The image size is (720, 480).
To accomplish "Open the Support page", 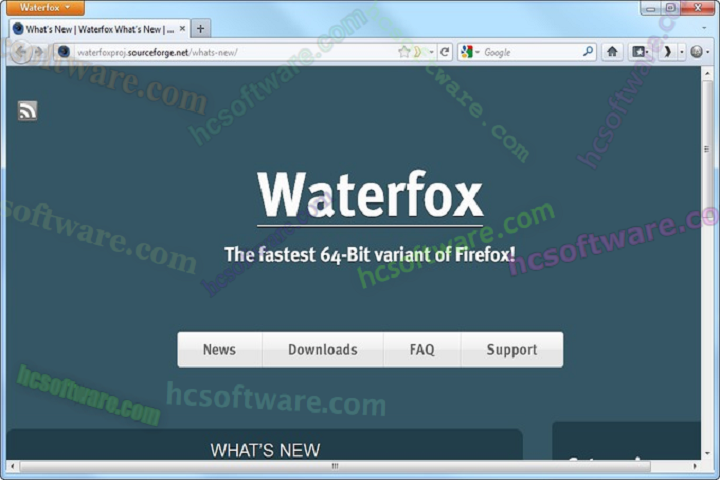I will pyautogui.click(x=512, y=350).
